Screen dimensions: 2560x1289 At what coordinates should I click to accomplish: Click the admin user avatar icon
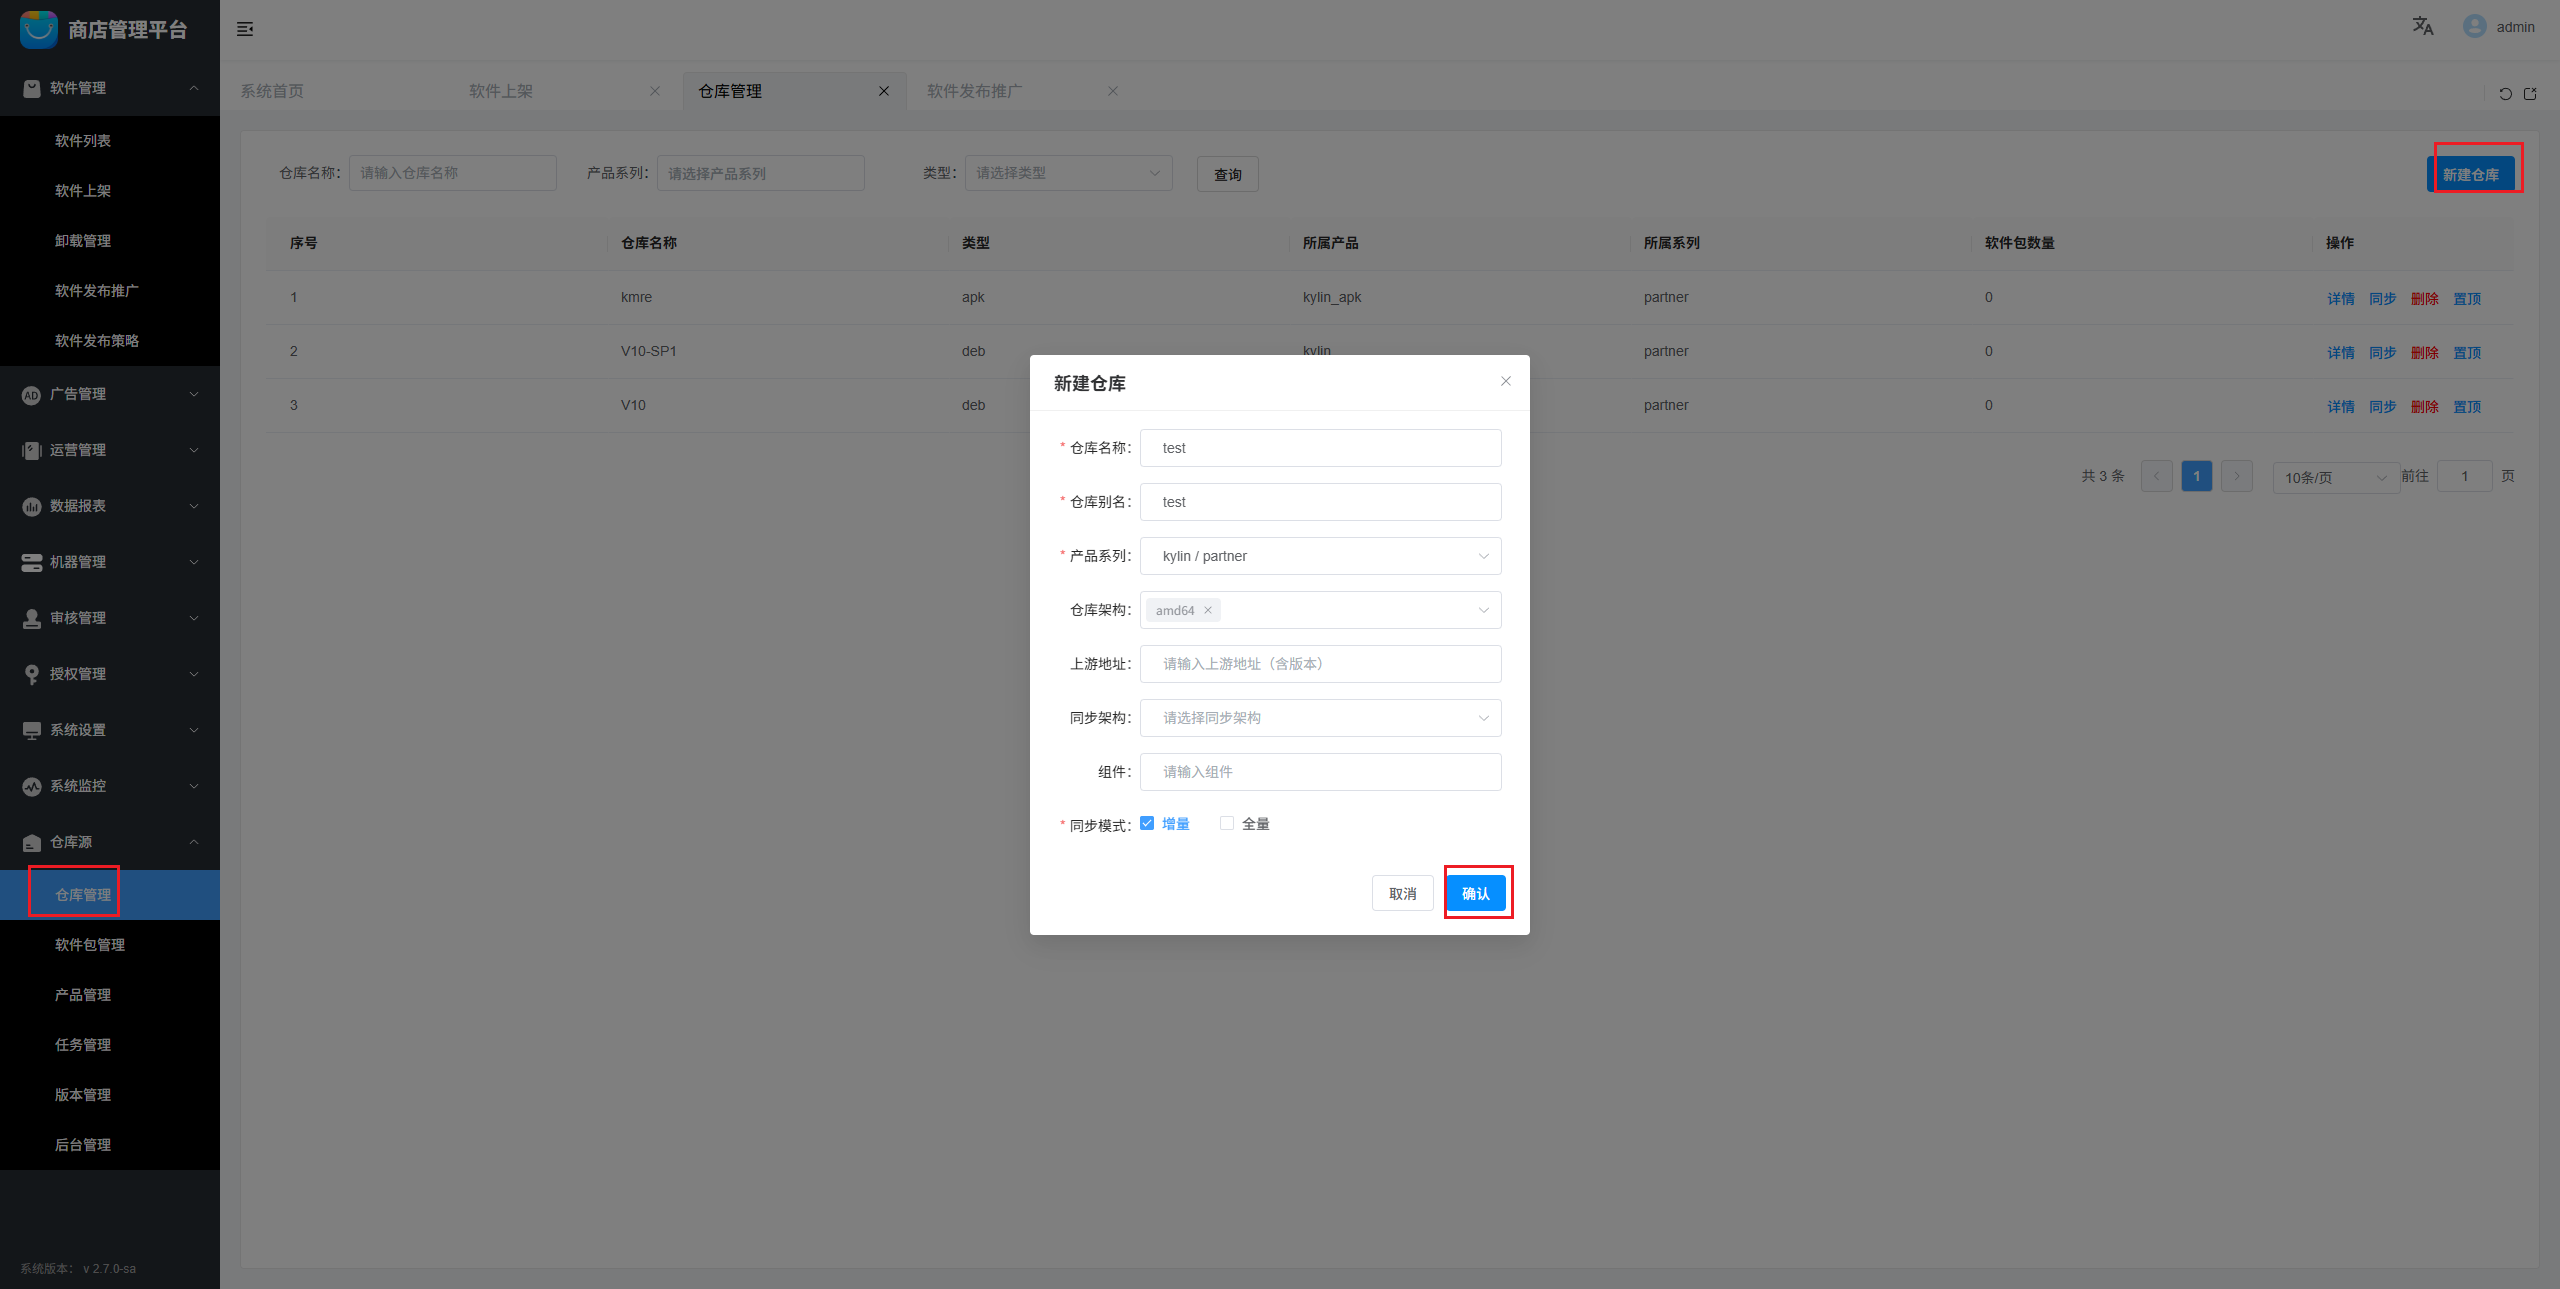[2474, 26]
